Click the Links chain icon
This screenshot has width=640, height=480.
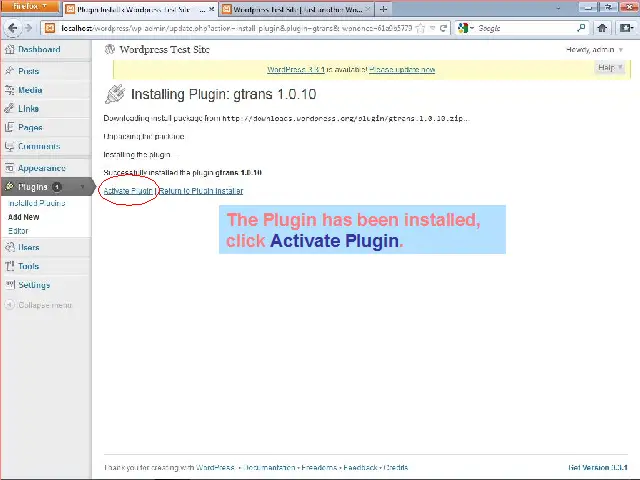coord(9,109)
